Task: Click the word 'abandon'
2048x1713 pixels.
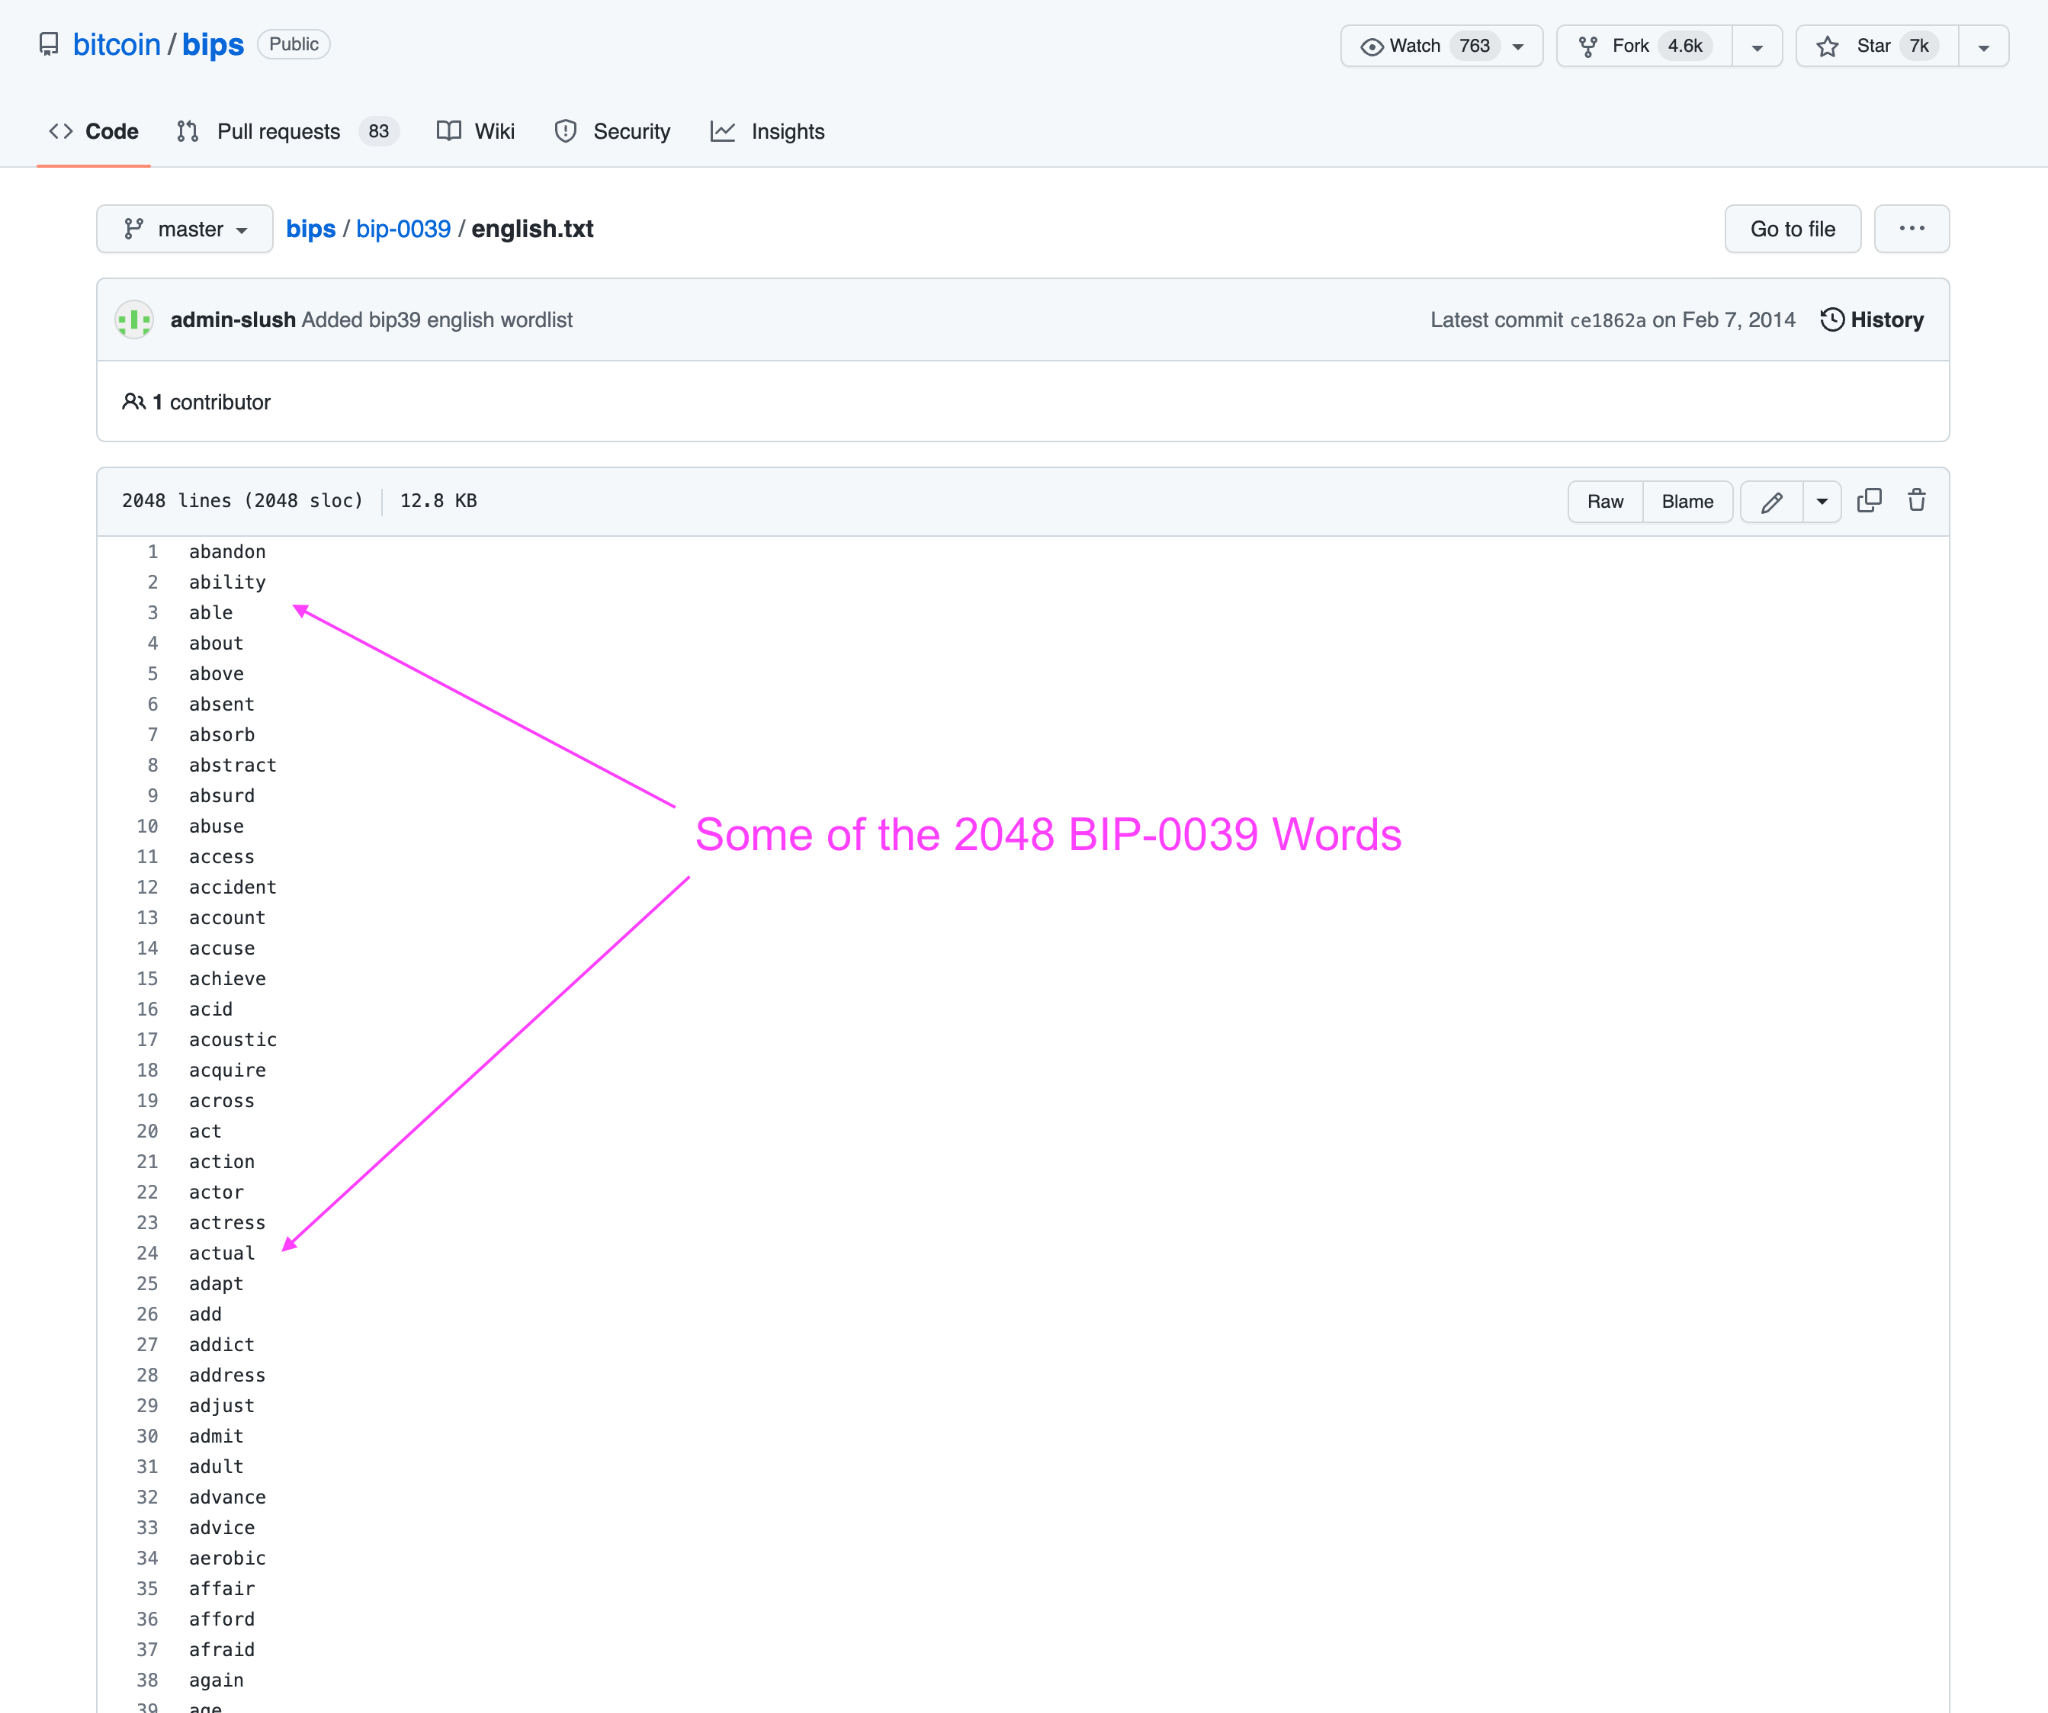Action: (x=227, y=552)
